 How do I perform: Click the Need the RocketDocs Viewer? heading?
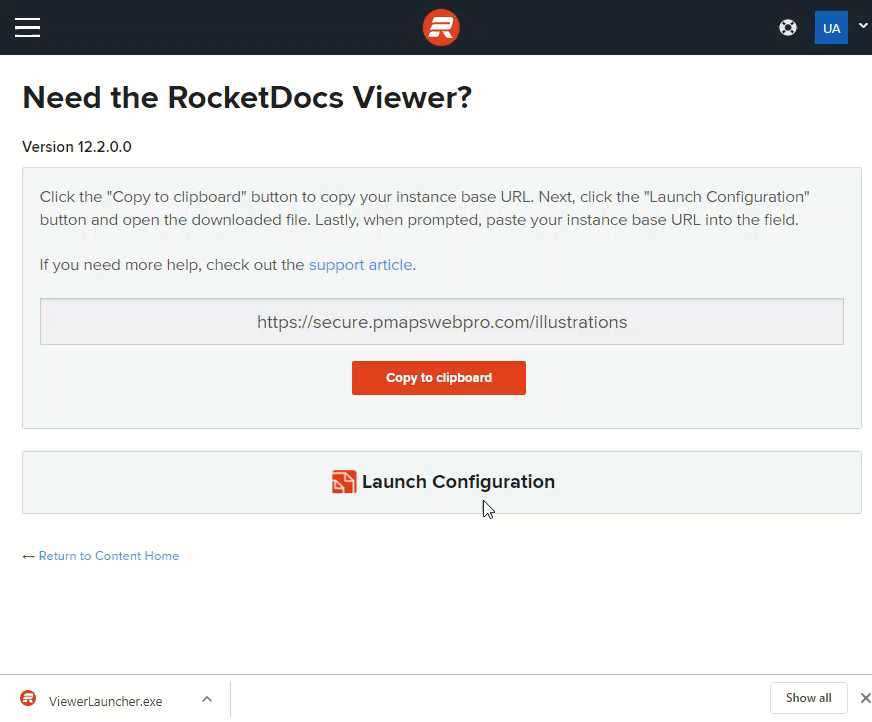tap(247, 97)
